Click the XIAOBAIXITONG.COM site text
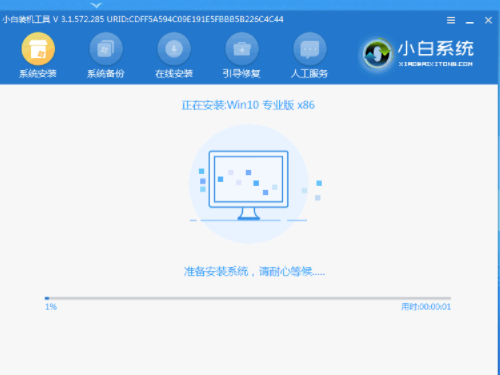 435,64
